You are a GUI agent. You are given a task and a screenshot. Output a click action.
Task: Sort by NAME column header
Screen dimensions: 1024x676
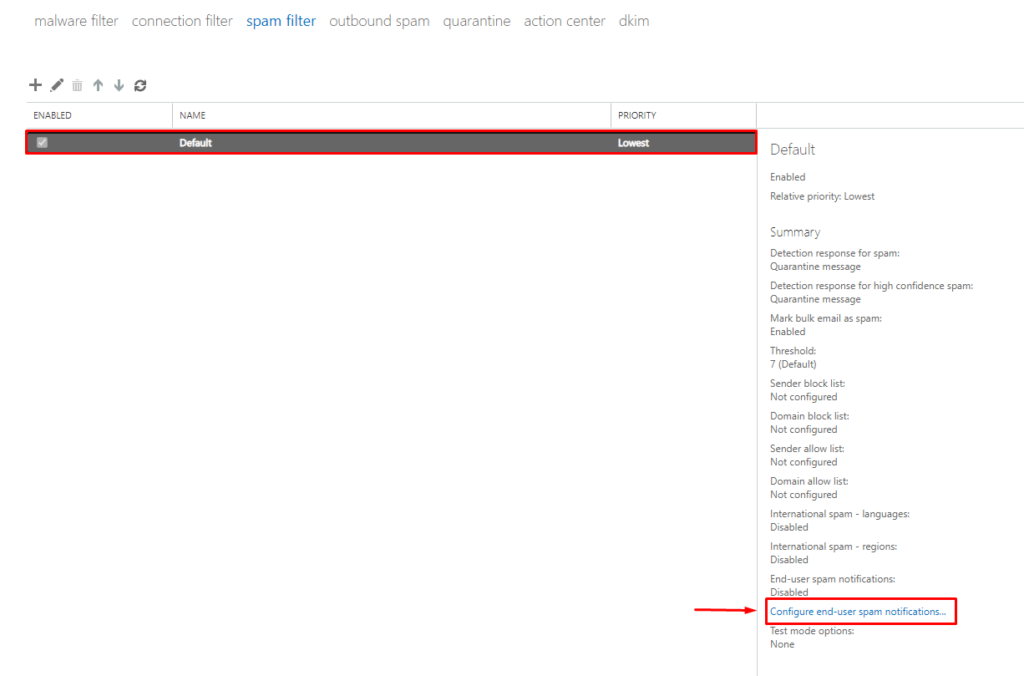click(x=193, y=116)
